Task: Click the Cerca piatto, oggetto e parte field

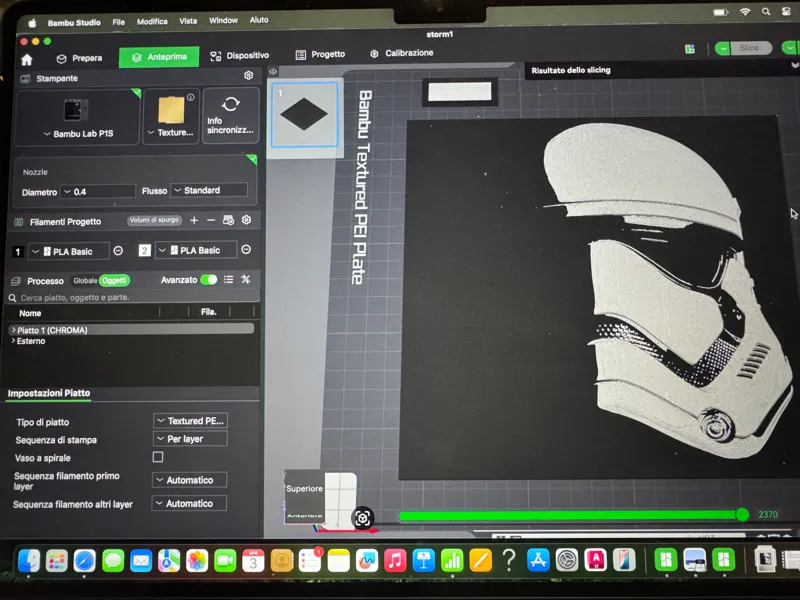Action: 133,297
